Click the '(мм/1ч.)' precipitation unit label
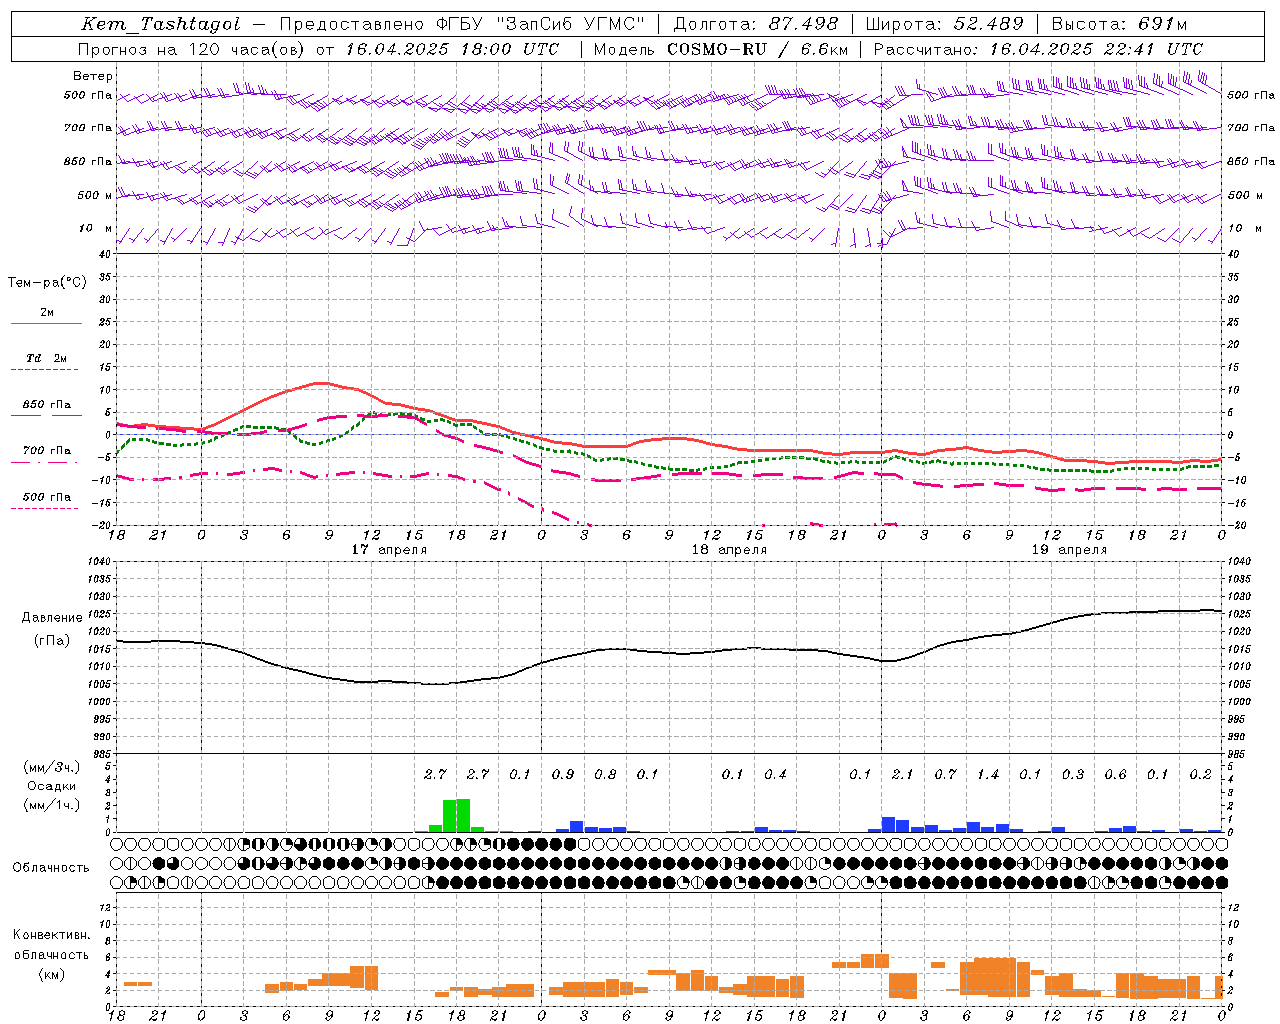The image size is (1280, 1024). pos(52,805)
